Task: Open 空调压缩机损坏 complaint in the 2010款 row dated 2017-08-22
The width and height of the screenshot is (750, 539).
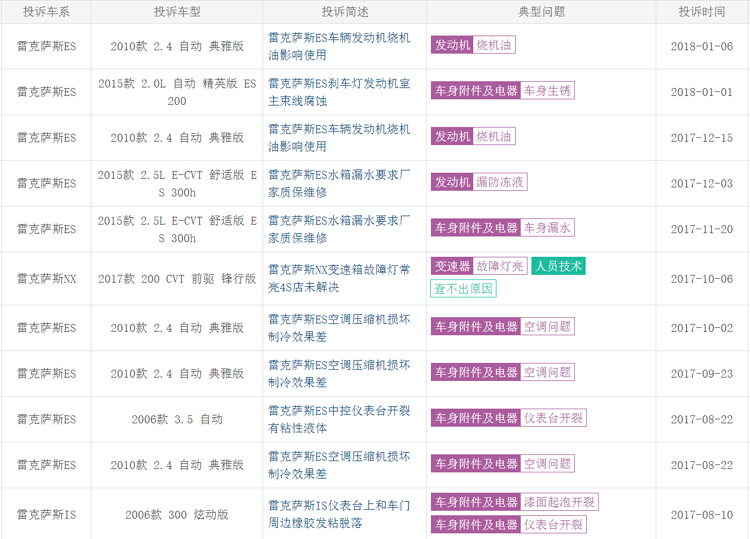Action: [x=339, y=465]
